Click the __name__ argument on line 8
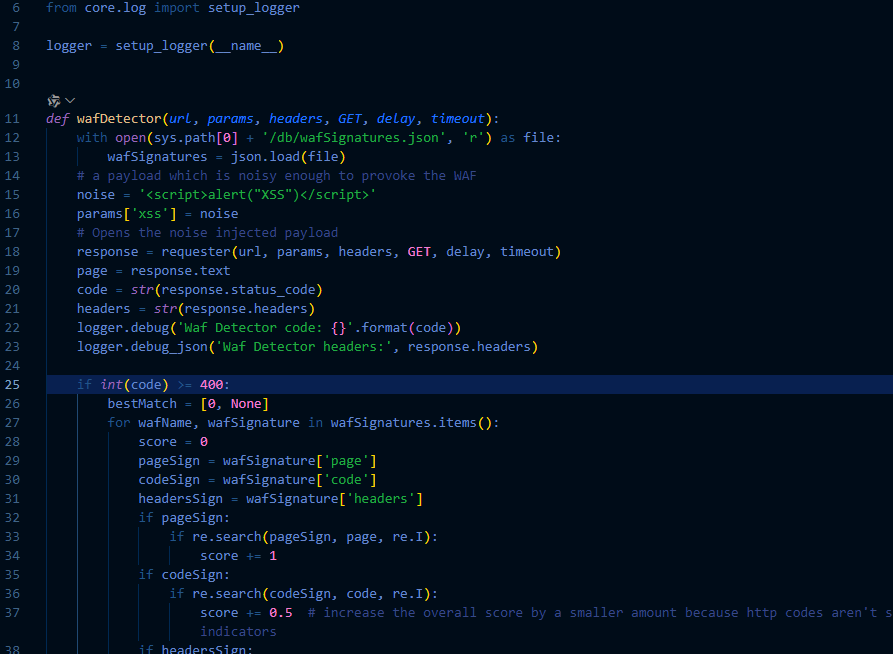The height and width of the screenshot is (654, 893). (x=246, y=46)
